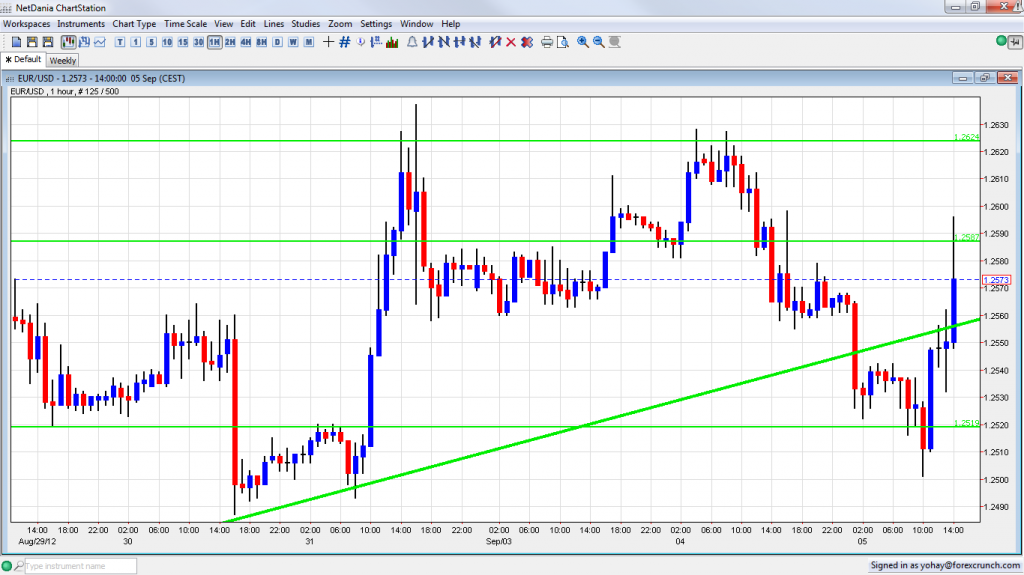
Task: Set time scale to 2H
Action: 230,42
